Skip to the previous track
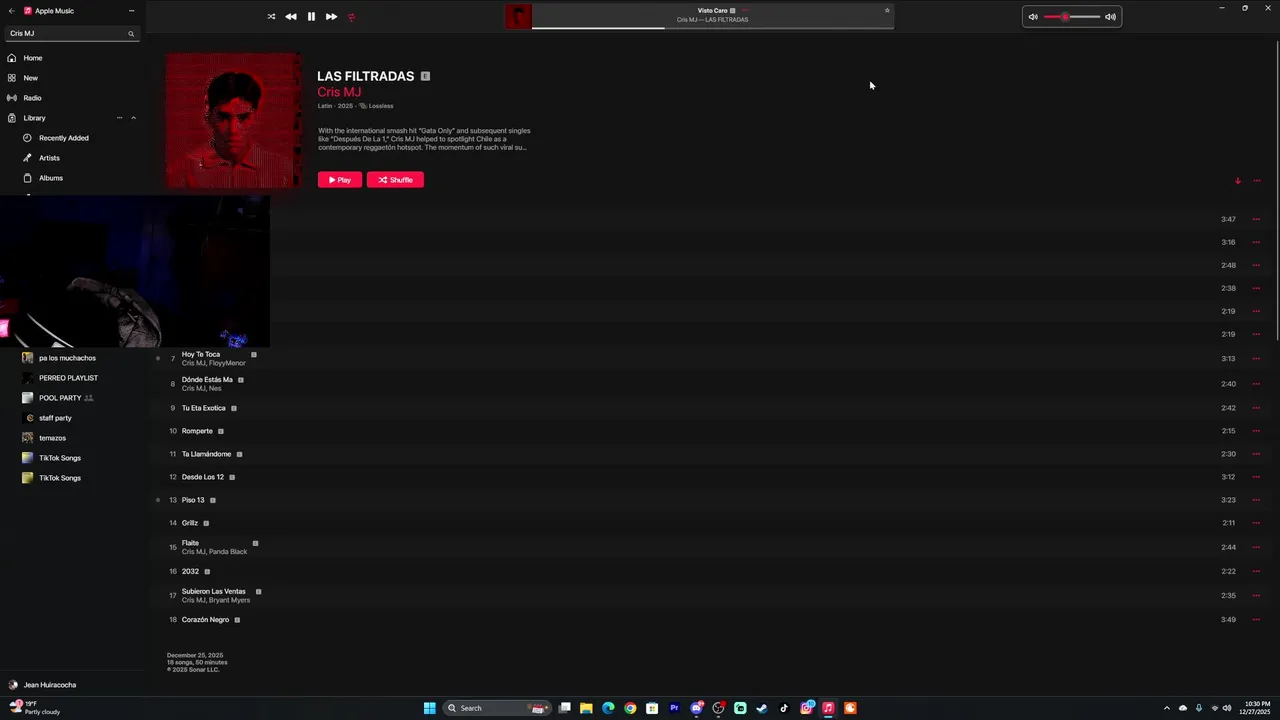 290,17
